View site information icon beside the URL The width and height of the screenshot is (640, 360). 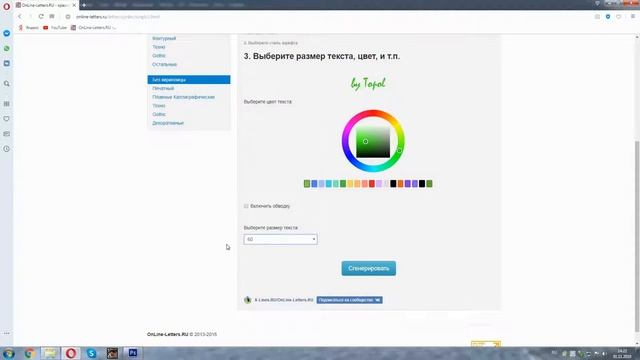68,17
